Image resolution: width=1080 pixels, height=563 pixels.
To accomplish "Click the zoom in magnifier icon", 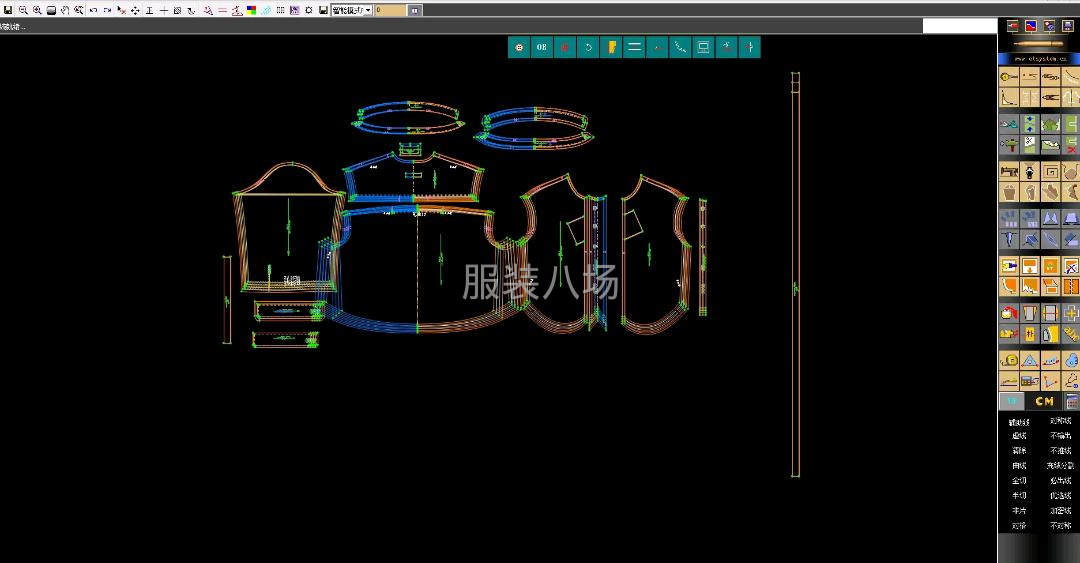I will pos(37,10).
